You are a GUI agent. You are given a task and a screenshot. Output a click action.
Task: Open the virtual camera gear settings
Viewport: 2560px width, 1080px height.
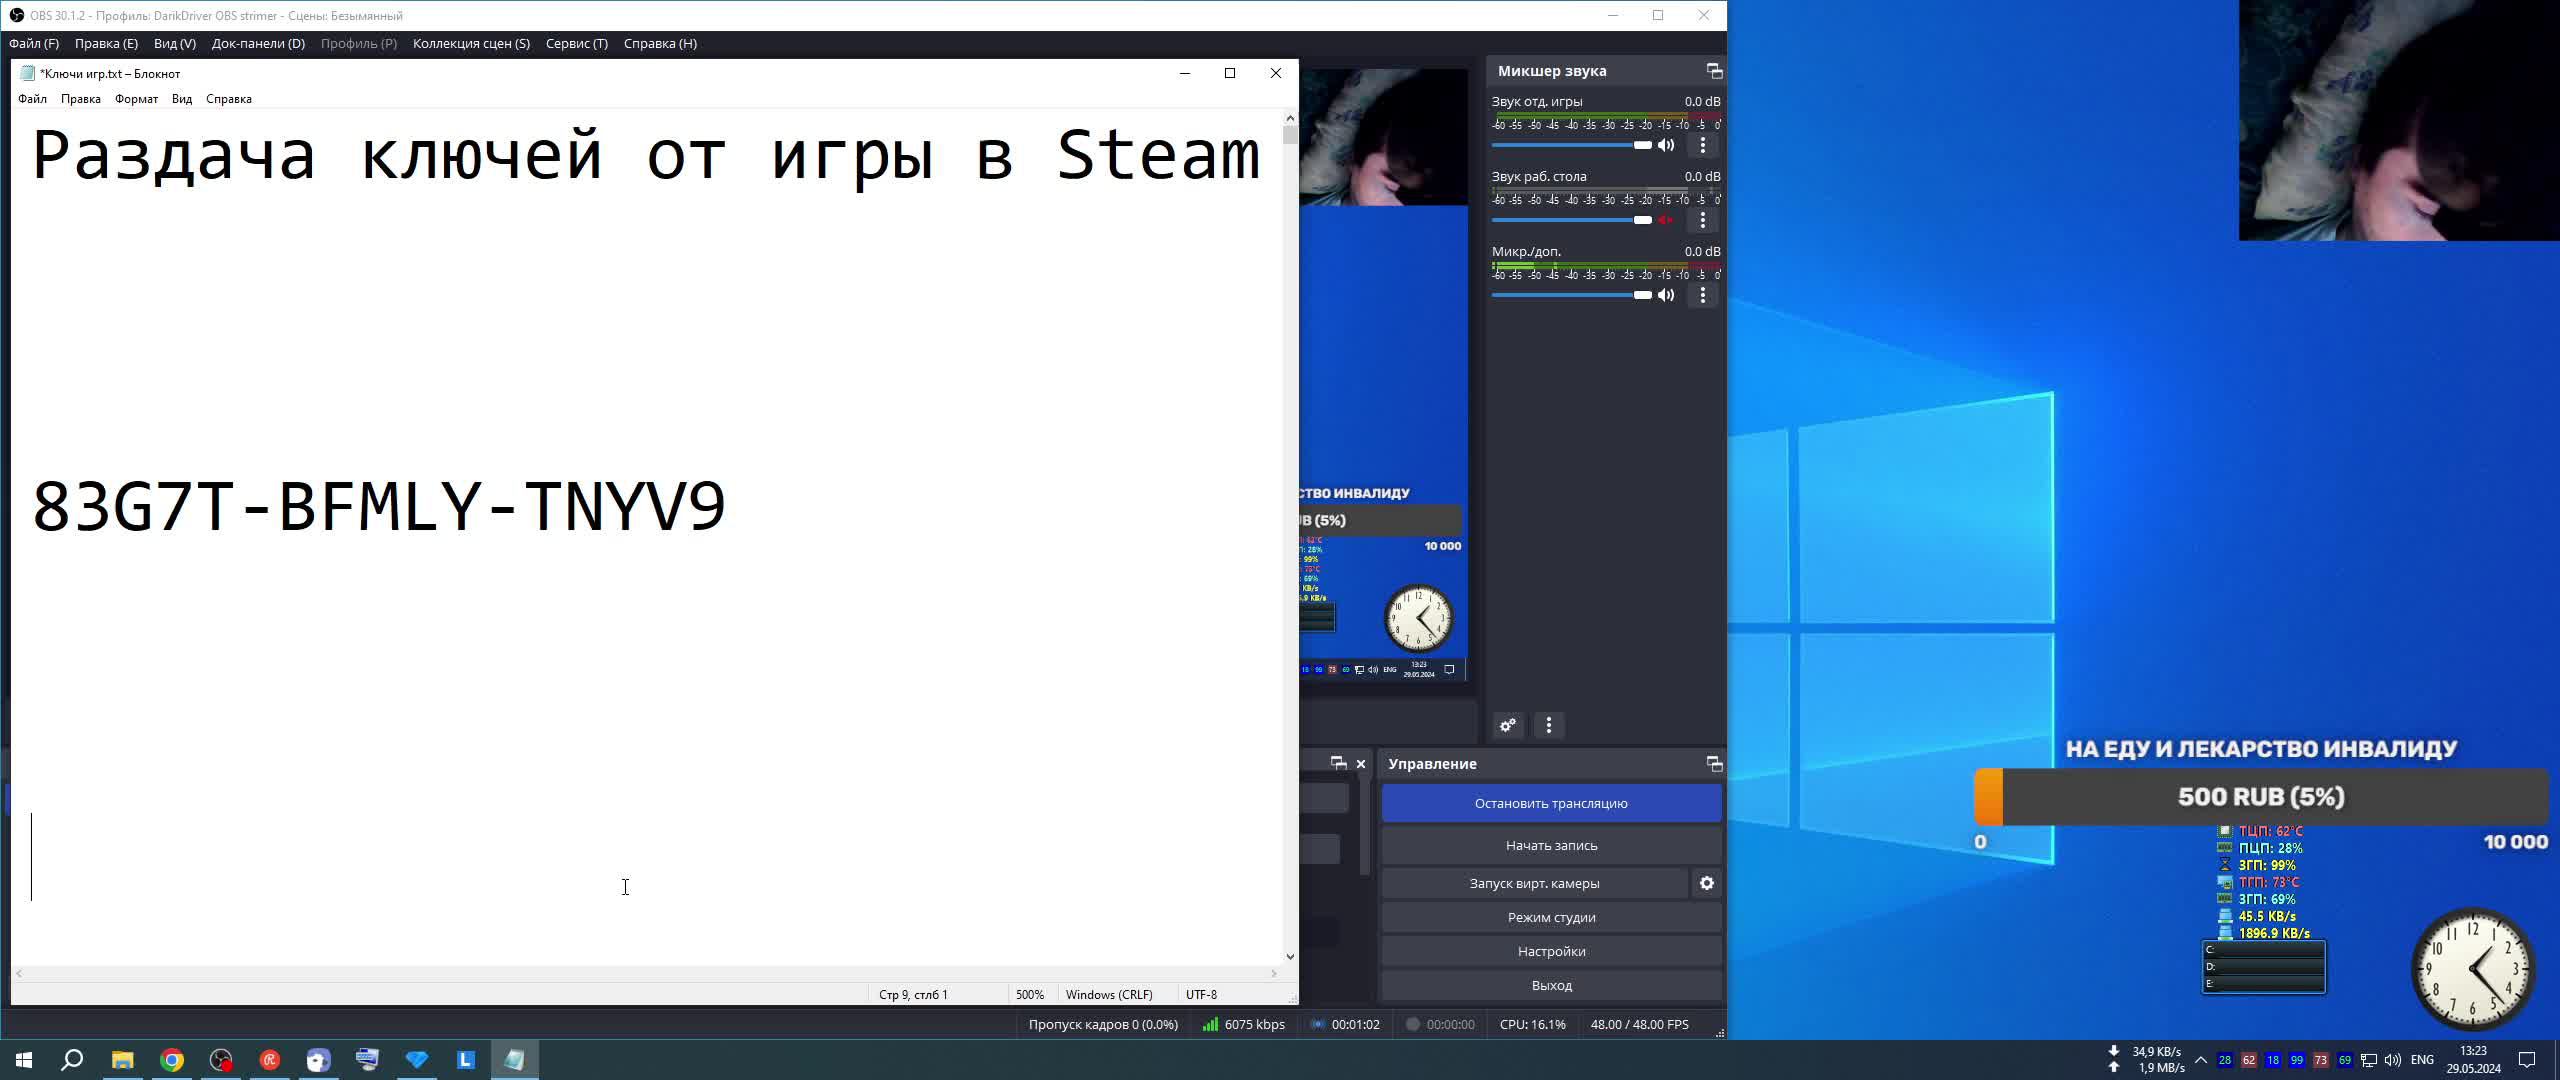pyautogui.click(x=1707, y=883)
